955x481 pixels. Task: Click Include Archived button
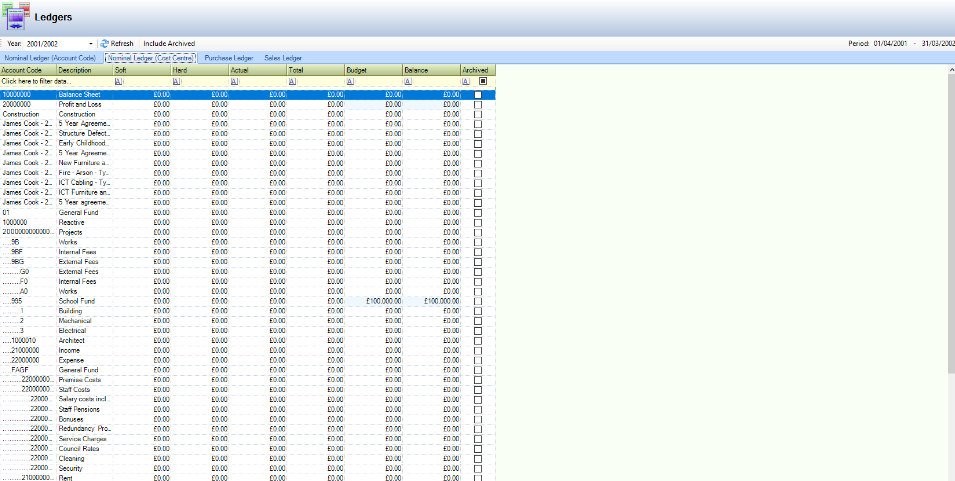[x=169, y=44]
